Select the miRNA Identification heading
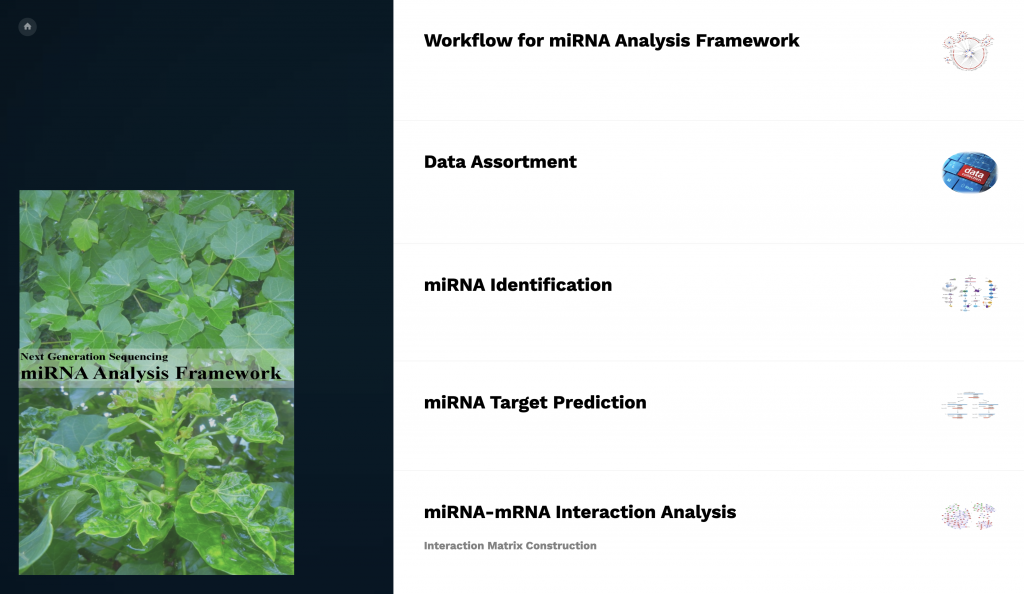 tap(517, 285)
